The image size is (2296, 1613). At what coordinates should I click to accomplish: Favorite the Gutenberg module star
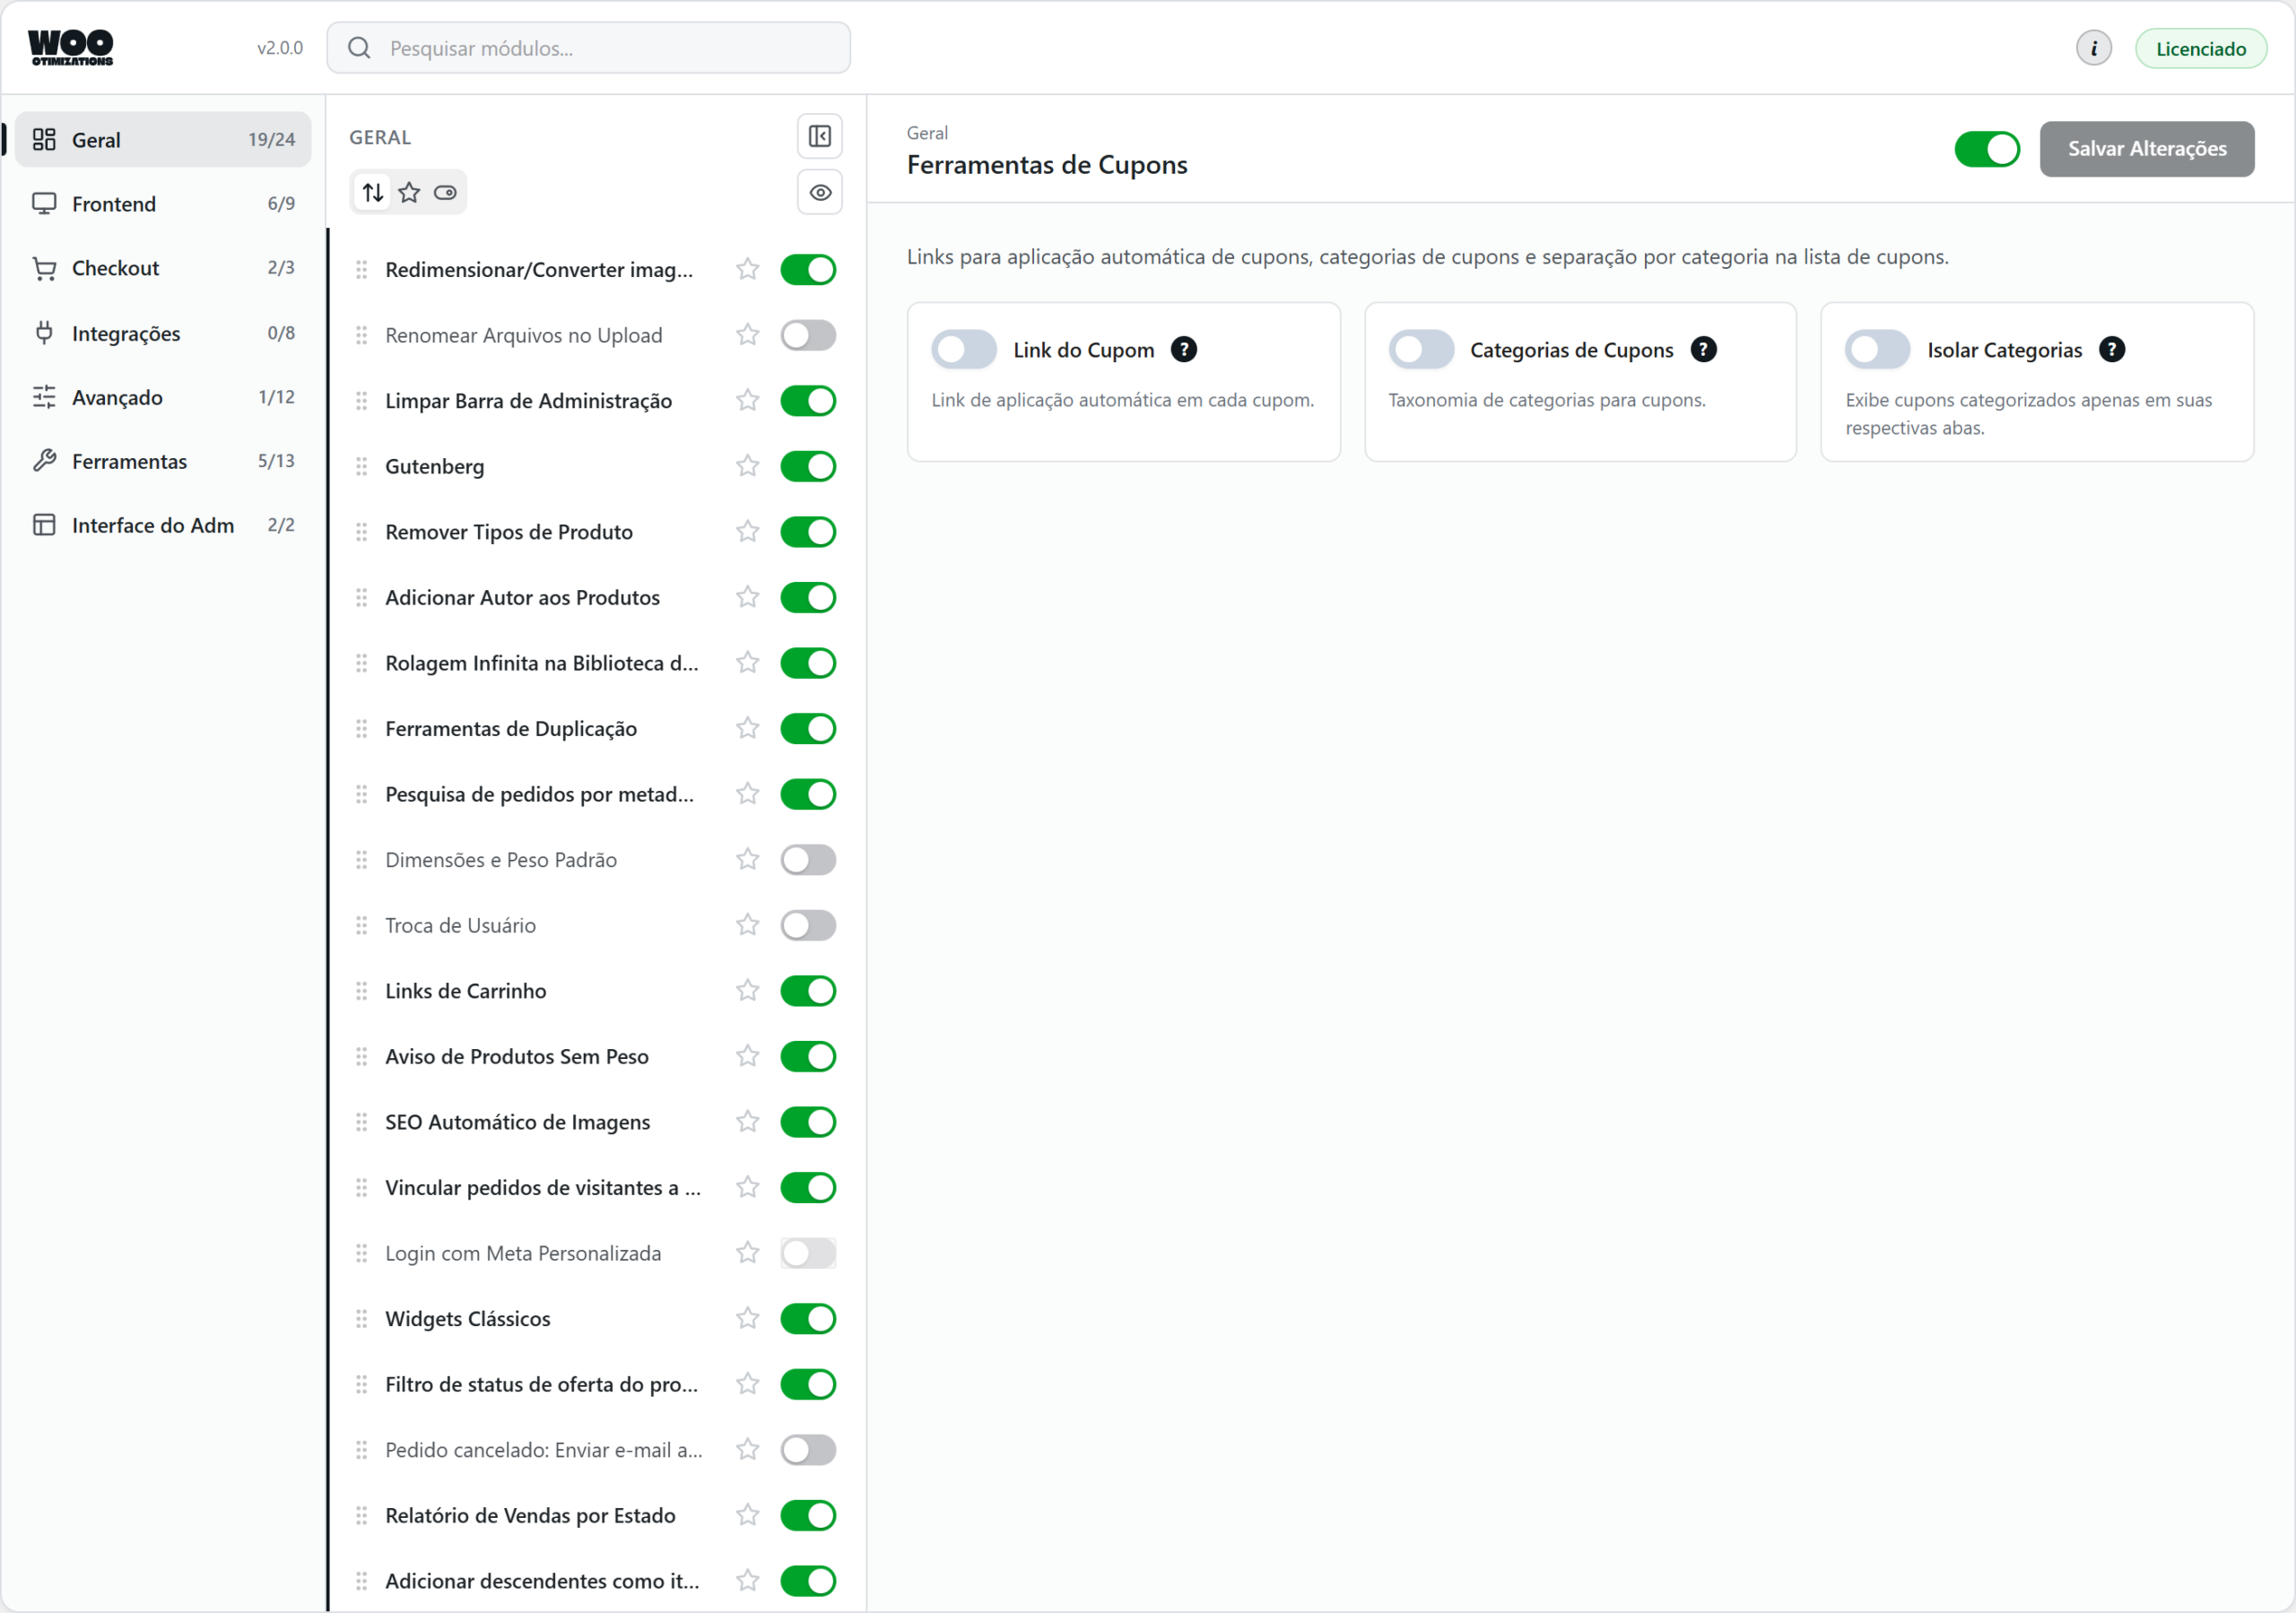(747, 466)
